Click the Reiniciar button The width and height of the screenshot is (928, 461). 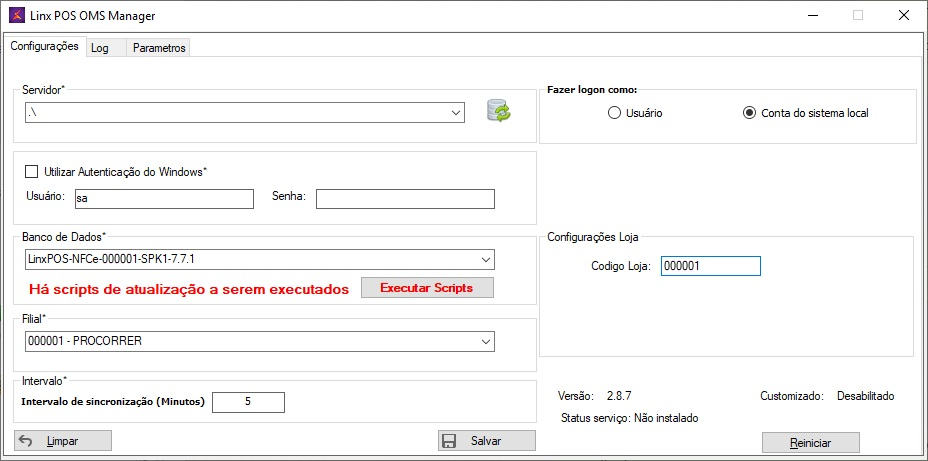(x=810, y=442)
